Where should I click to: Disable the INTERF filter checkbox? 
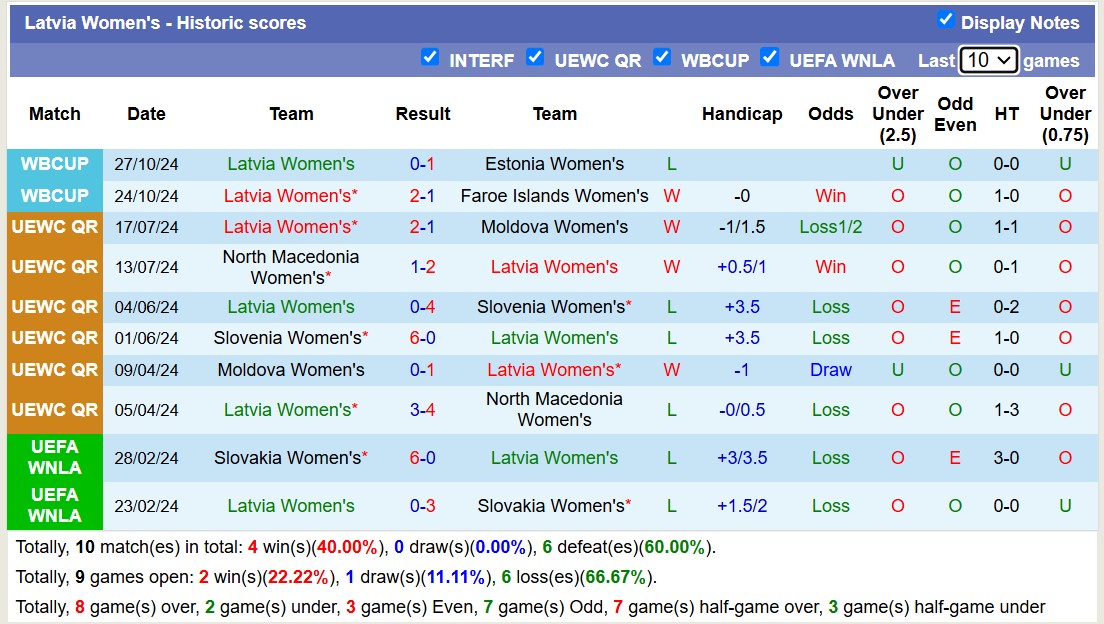click(x=430, y=59)
